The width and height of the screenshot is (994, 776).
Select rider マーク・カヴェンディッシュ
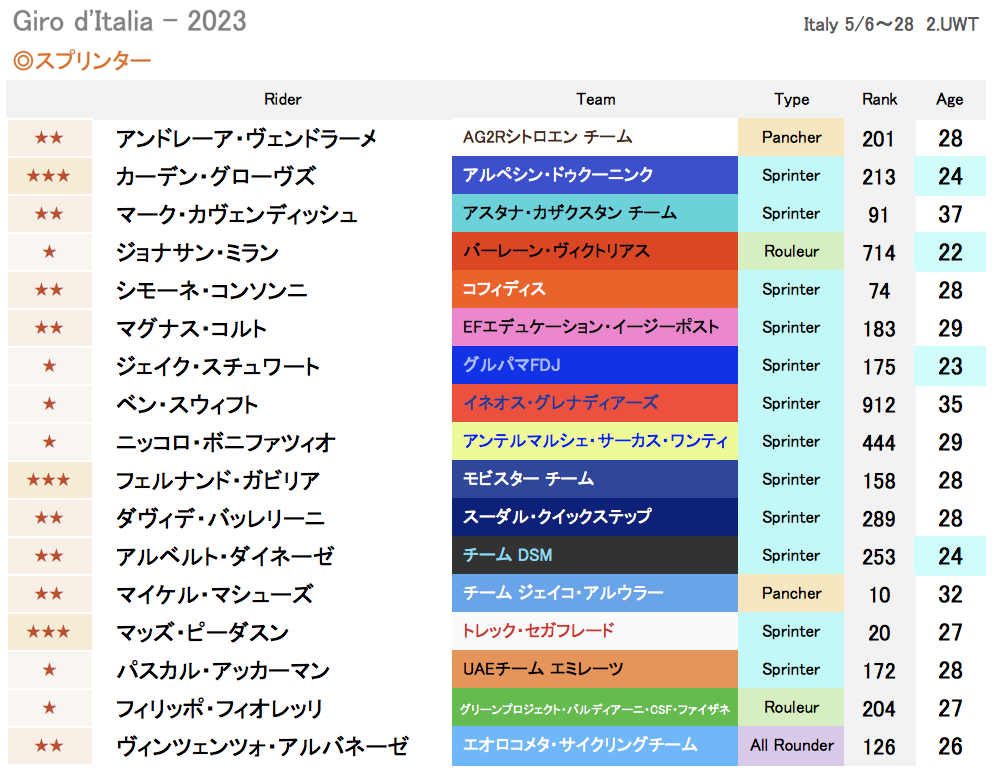[x=236, y=214]
